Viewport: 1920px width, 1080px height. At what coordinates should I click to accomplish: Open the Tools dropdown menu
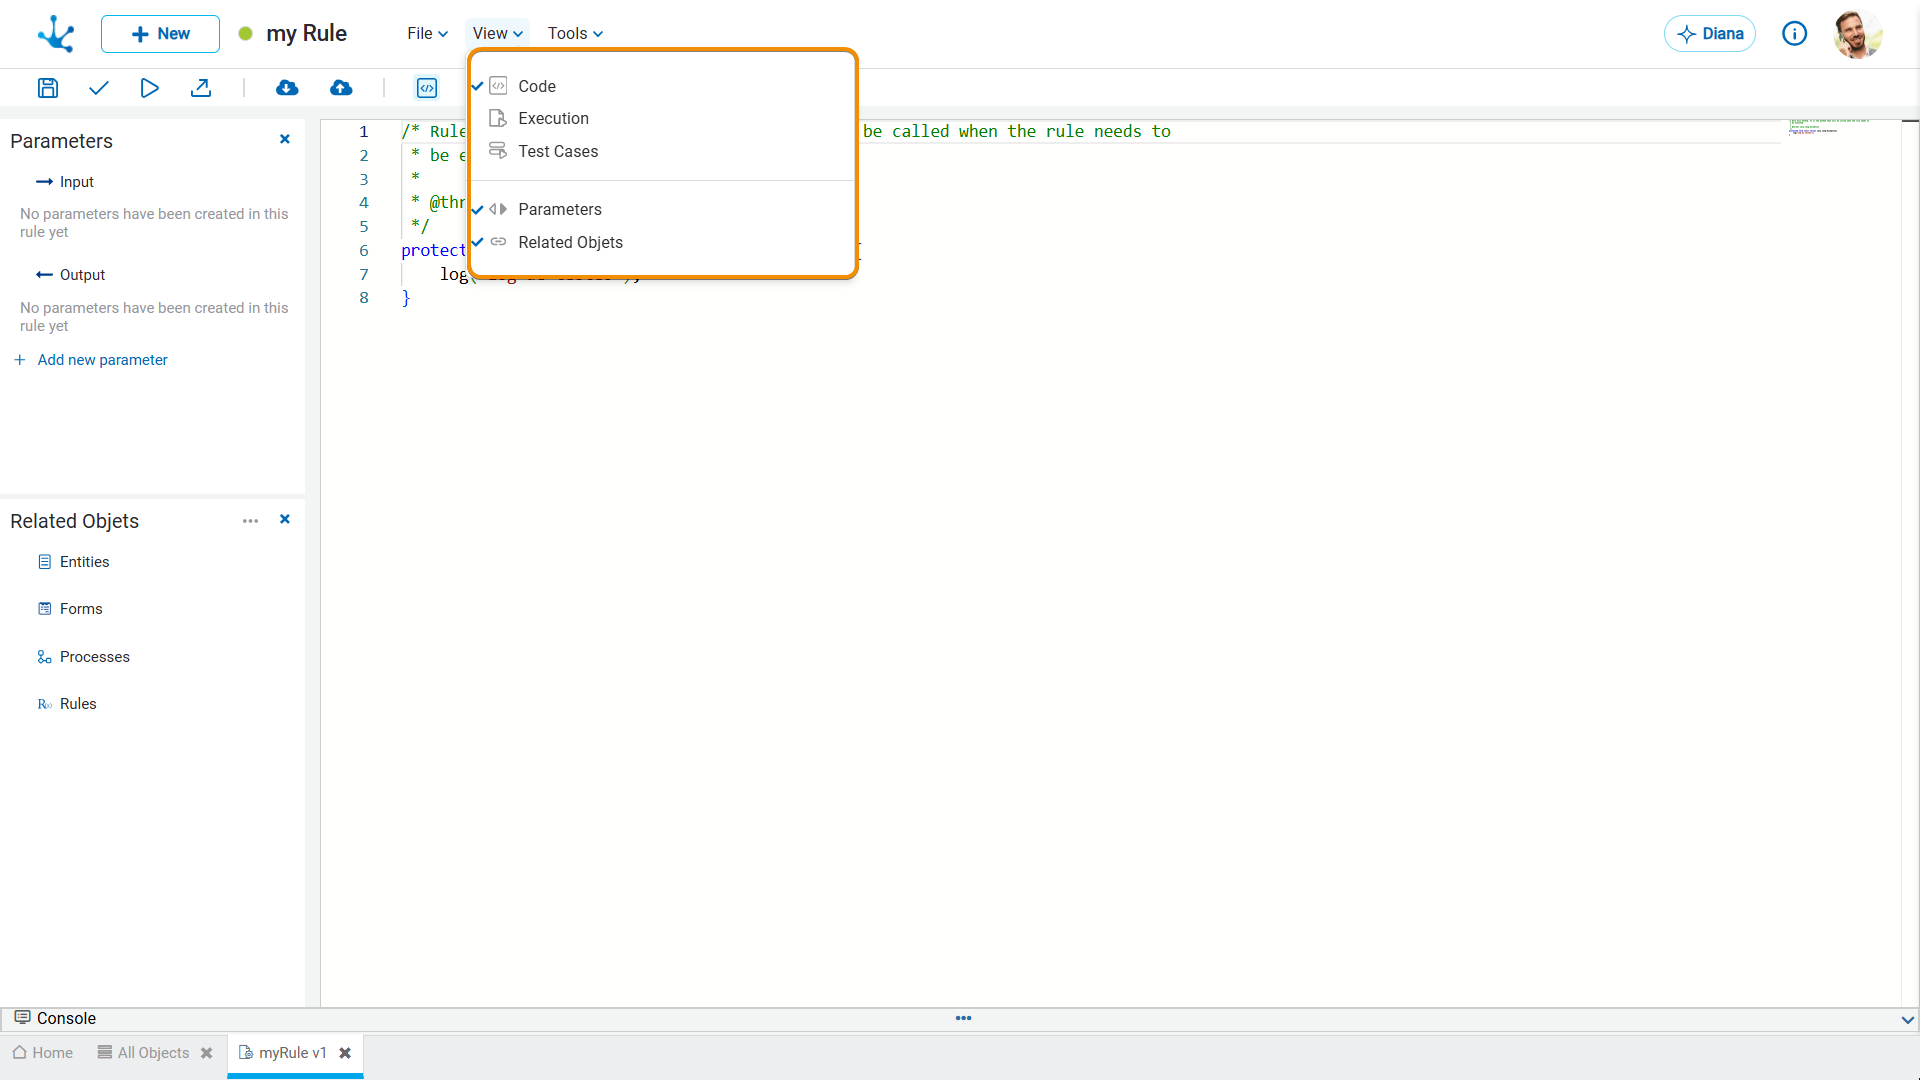(575, 33)
